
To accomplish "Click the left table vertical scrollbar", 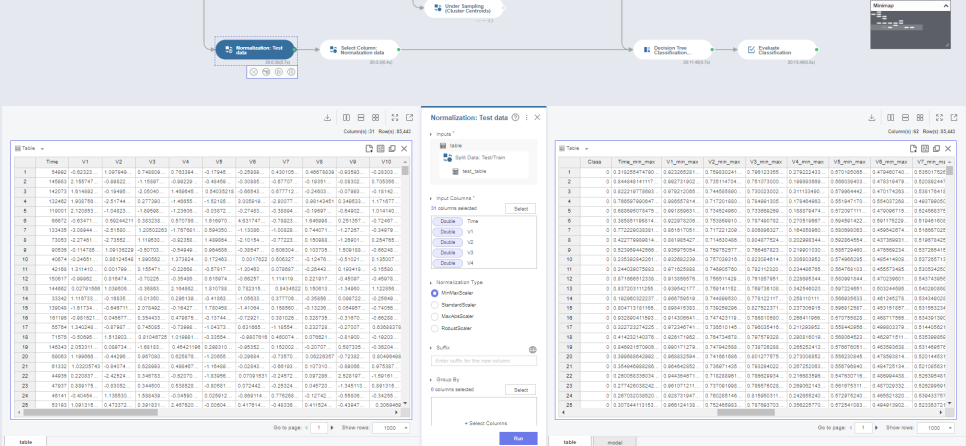I will pyautogui.click(x=405, y=171).
